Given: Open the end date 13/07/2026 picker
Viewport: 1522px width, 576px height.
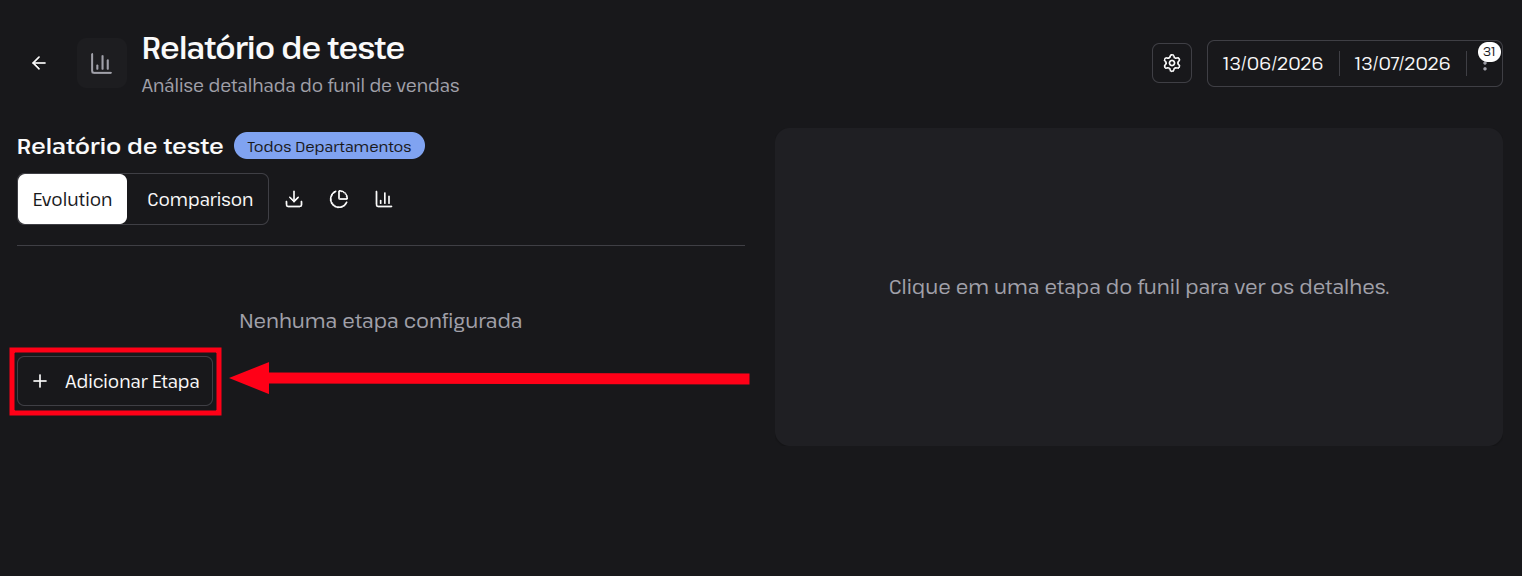Looking at the screenshot, I should [1402, 64].
